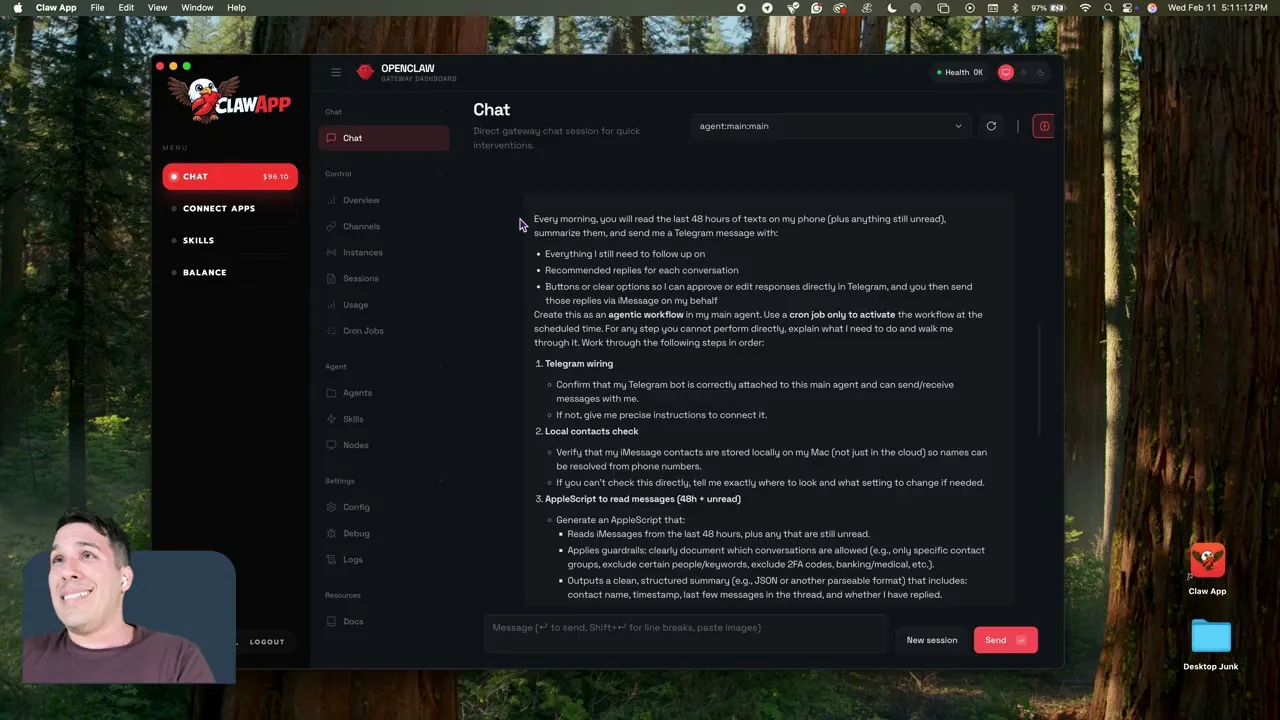
Task: Toggle the brain thinking icon button
Action: point(1044,126)
